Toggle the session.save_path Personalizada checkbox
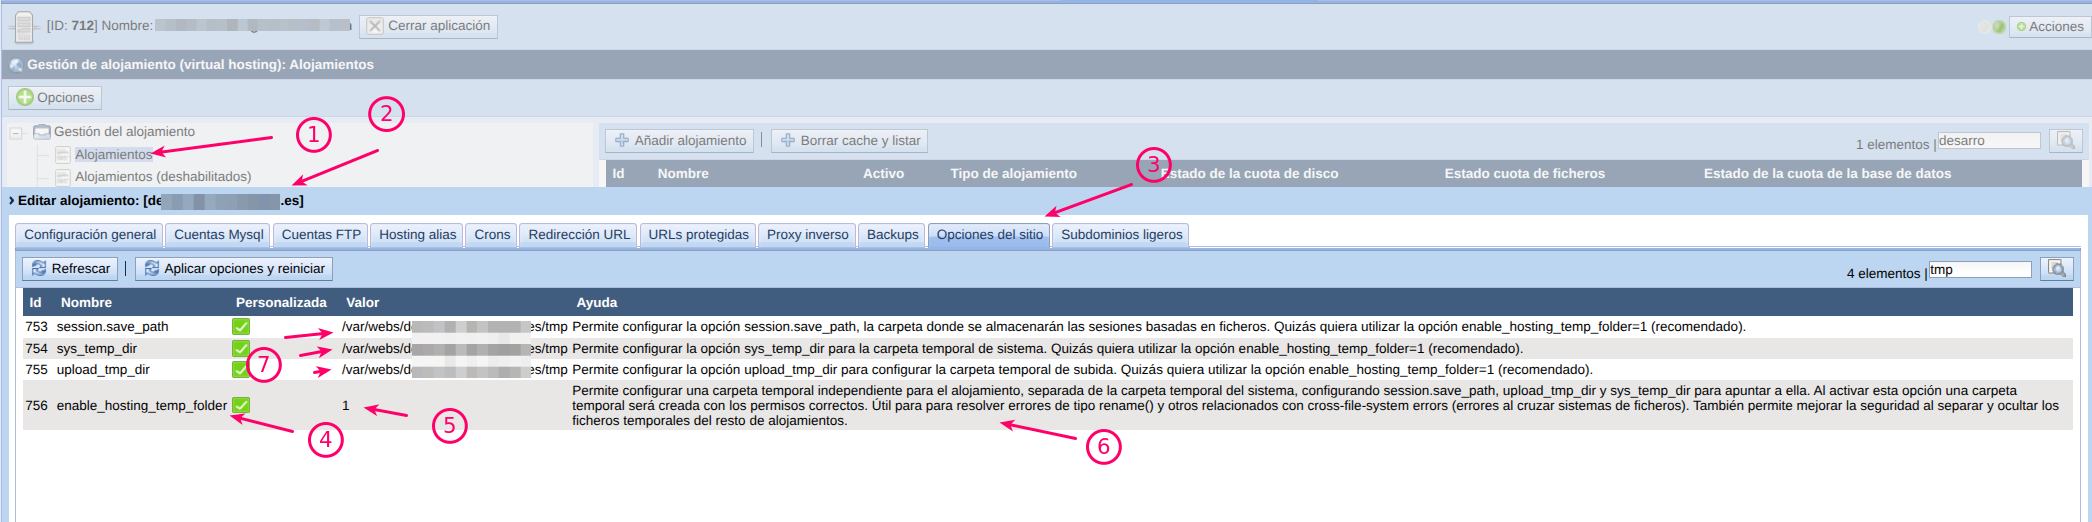Image resolution: width=2092 pixels, height=522 pixels. [241, 327]
